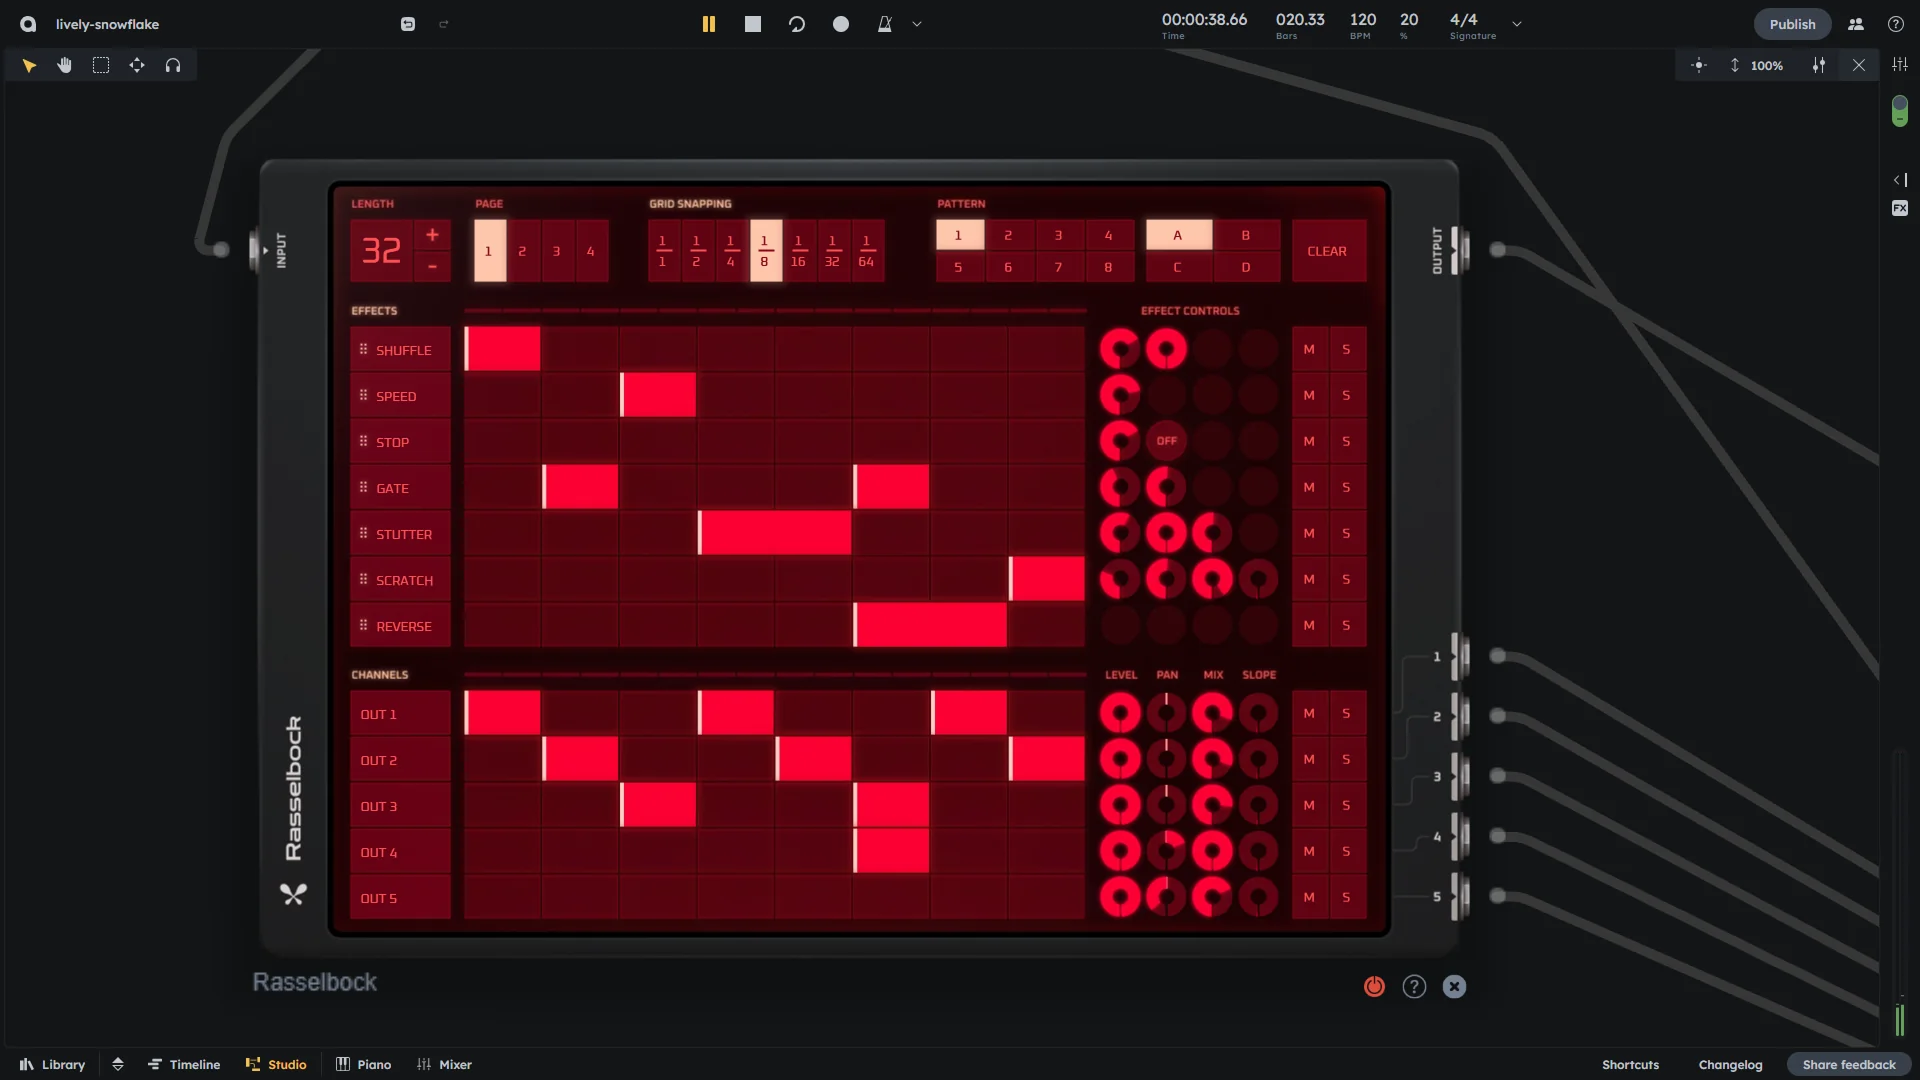Image resolution: width=1920 pixels, height=1080 pixels.
Task: Switch to the Mixer tab
Action: click(x=444, y=1064)
